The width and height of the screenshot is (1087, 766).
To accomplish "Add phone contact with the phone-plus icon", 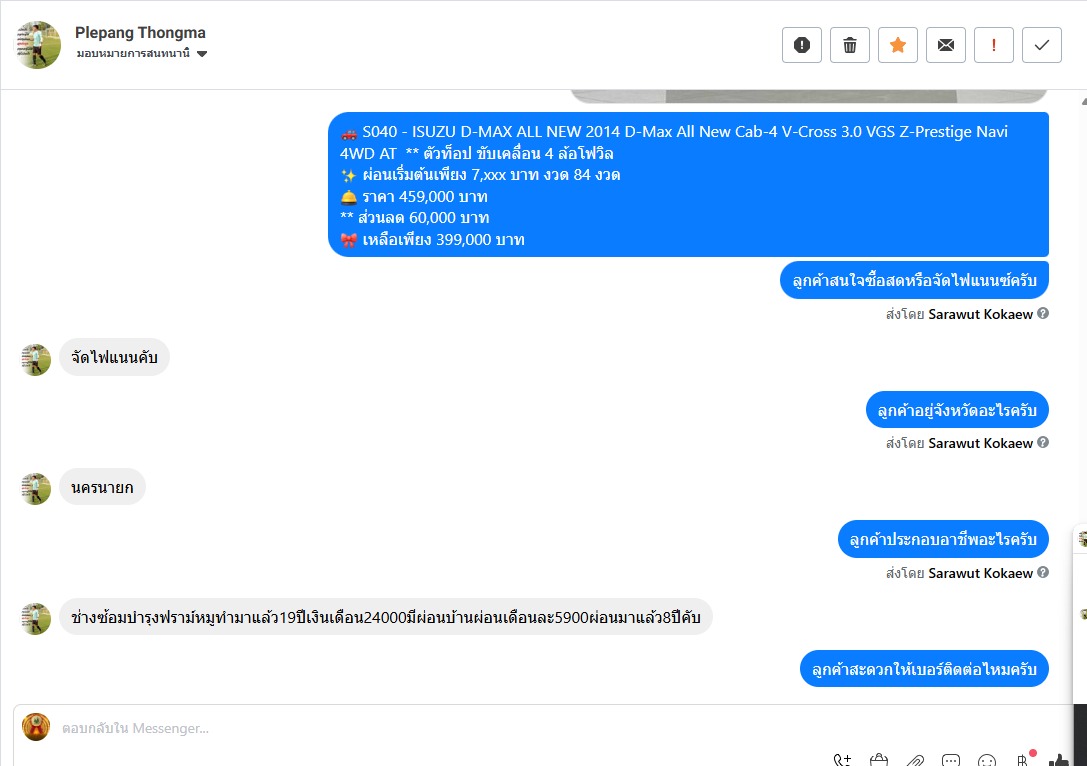I will pyautogui.click(x=842, y=760).
